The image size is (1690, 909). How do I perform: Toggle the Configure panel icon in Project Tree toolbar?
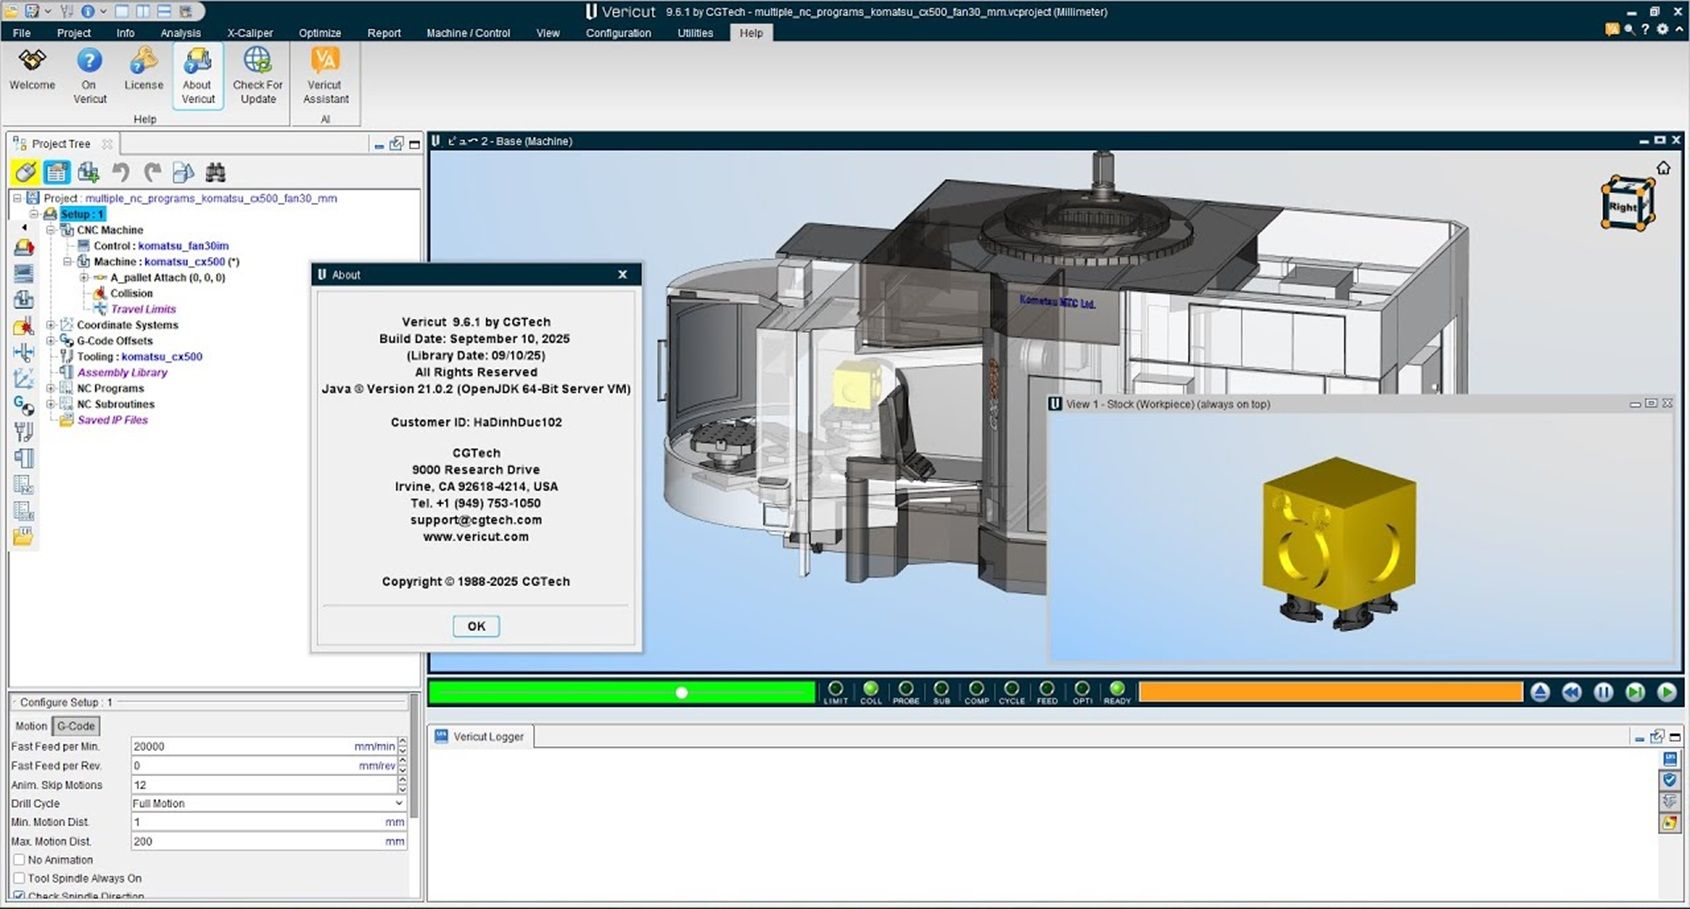pos(57,172)
